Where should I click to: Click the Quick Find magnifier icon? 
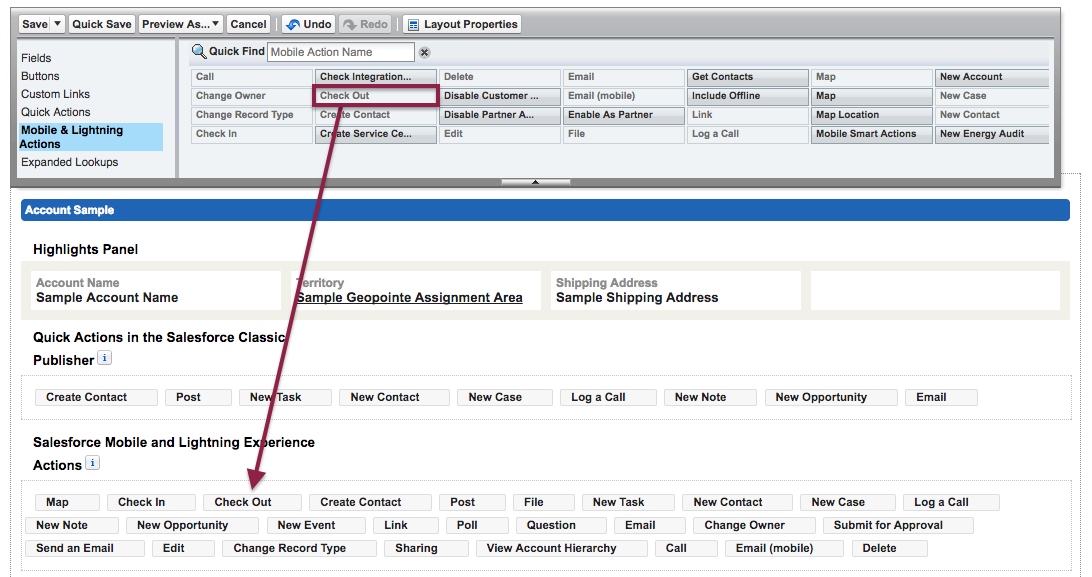[198, 52]
